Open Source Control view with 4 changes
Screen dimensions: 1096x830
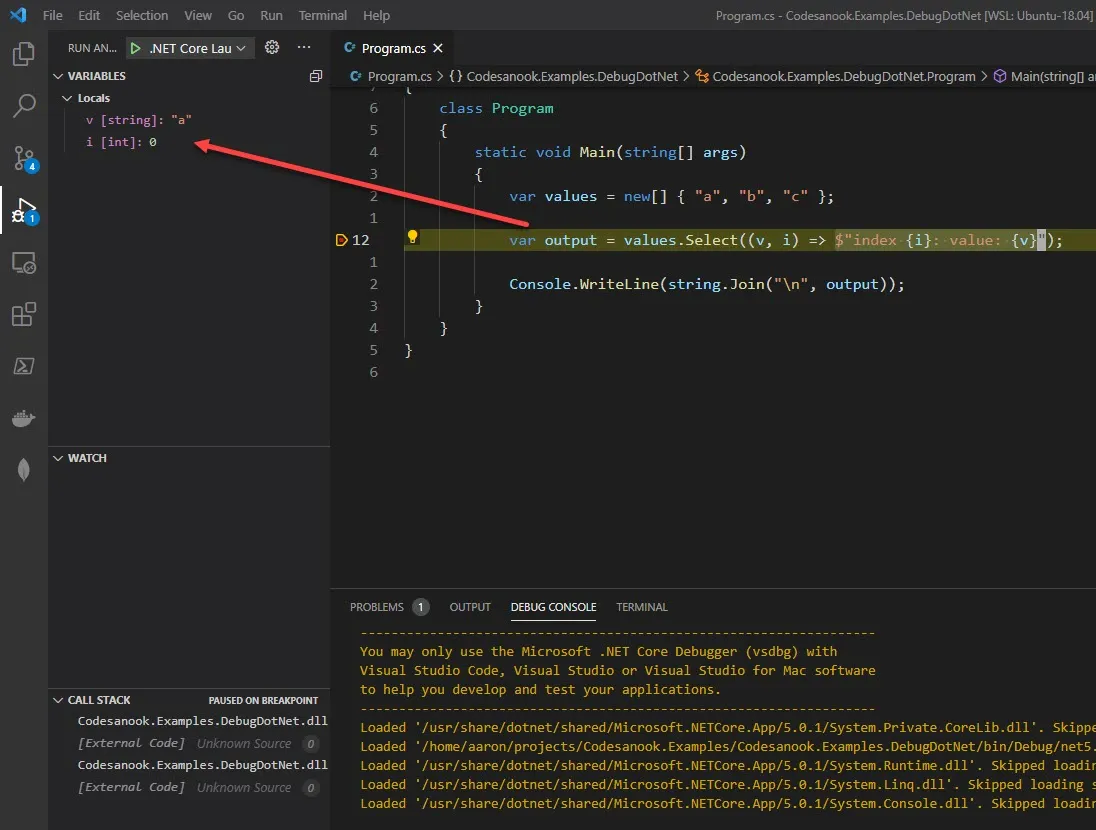click(24, 159)
